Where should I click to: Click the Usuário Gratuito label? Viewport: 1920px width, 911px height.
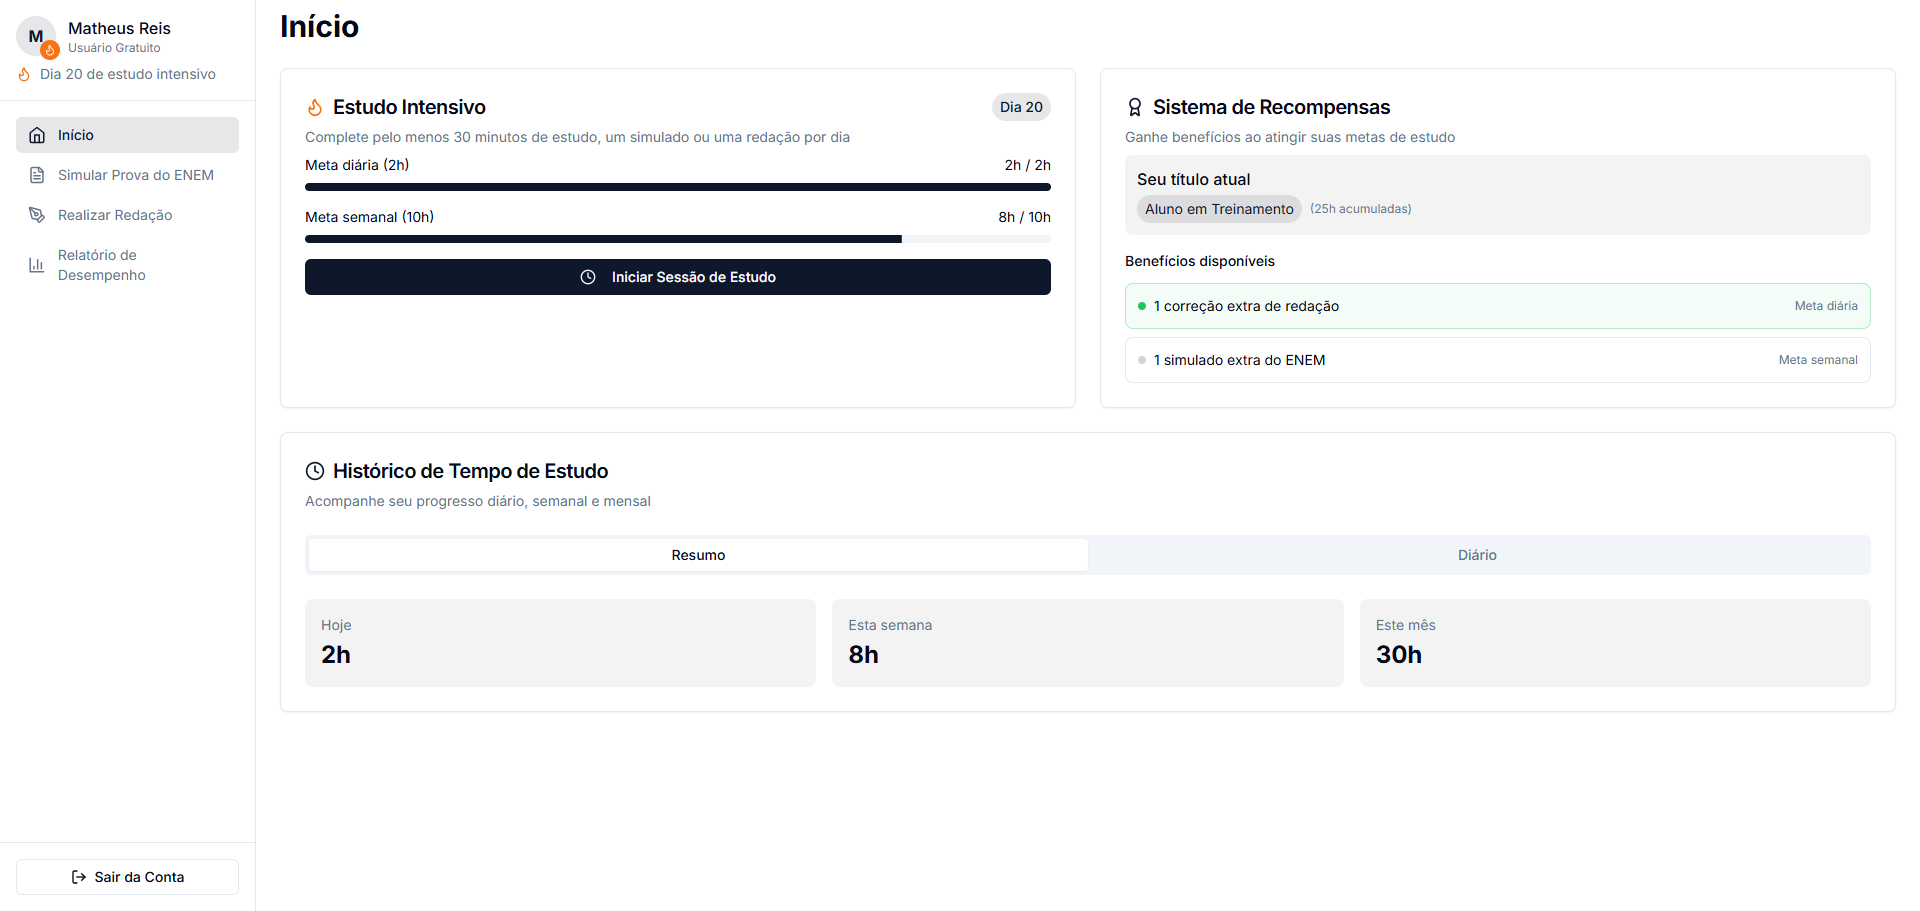tap(114, 48)
